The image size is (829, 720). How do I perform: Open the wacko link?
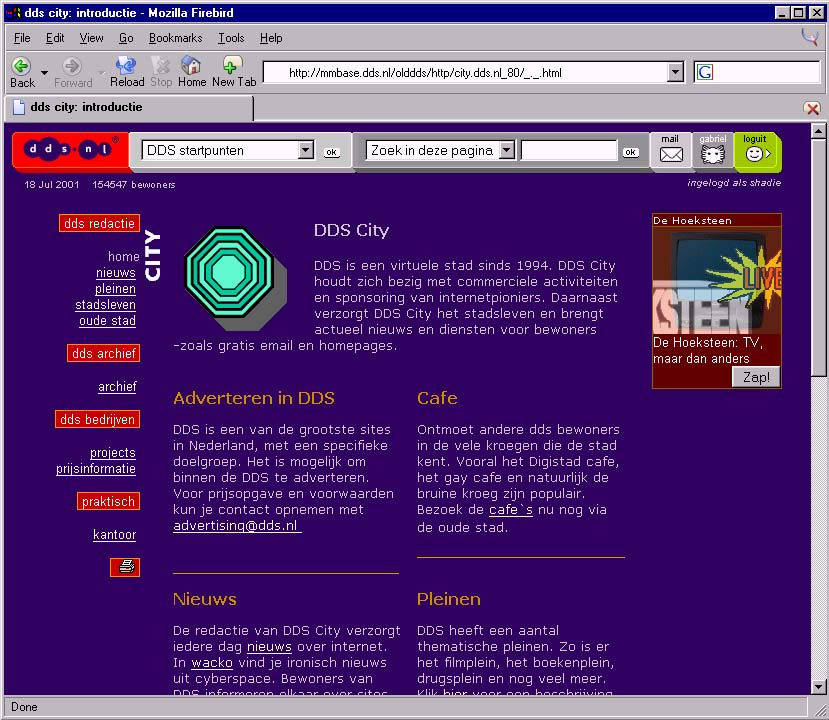pyautogui.click(x=211, y=662)
